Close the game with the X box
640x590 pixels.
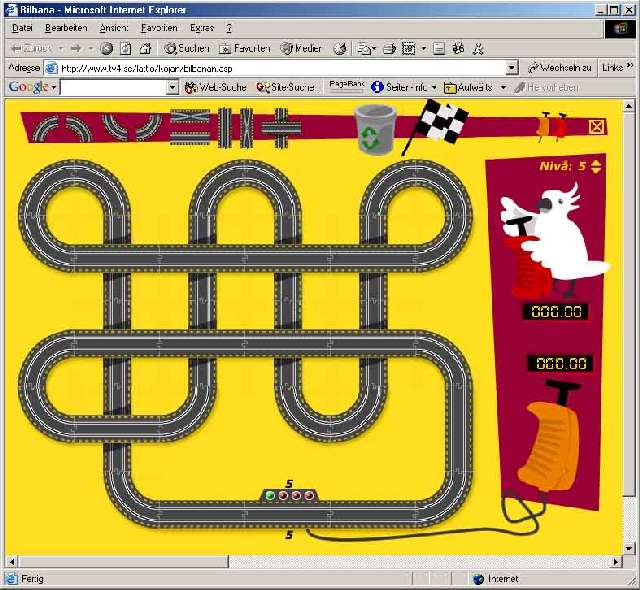point(597,126)
